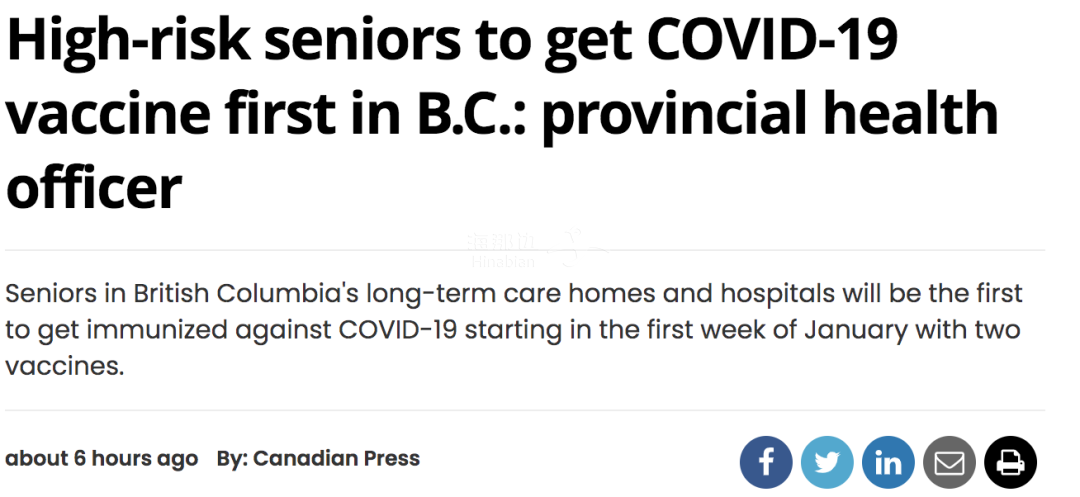This screenshot has width=1080, height=497.
Task: Click the 'about 6 hours ago' timestamp
Action: [102, 458]
